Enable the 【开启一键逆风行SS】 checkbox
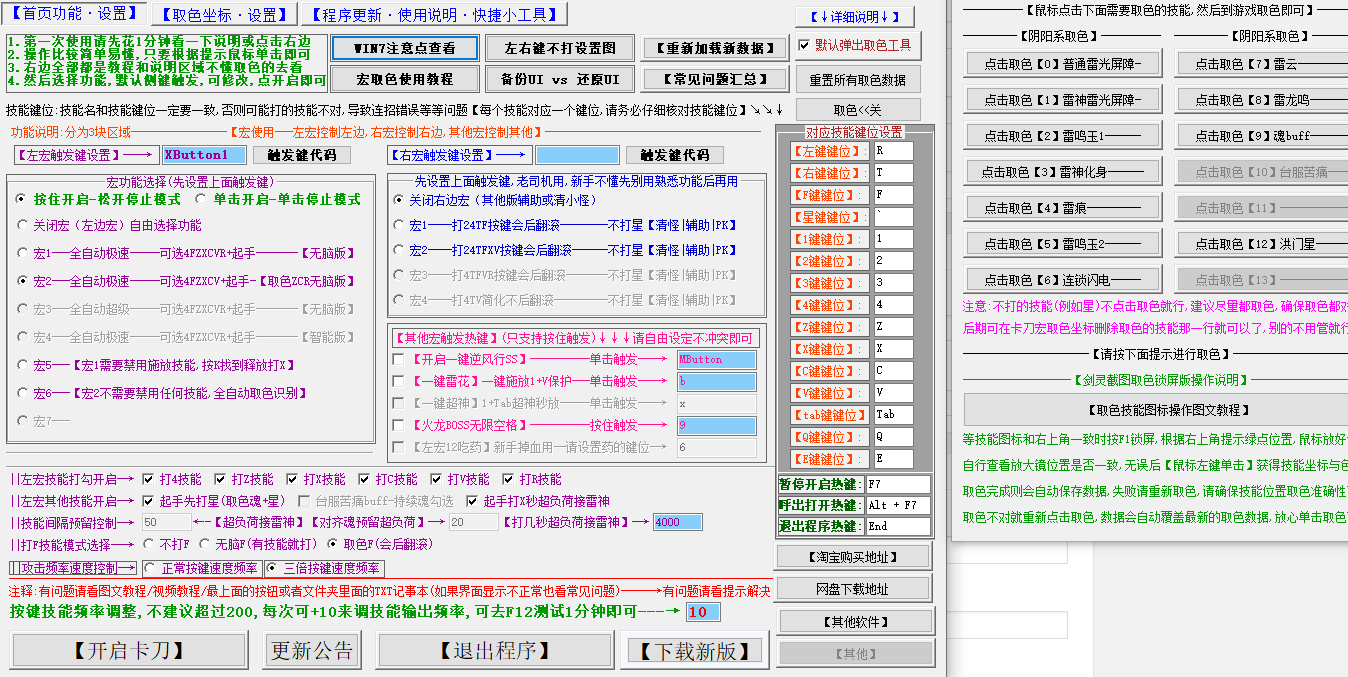The height and width of the screenshot is (677, 1348). 398,359
